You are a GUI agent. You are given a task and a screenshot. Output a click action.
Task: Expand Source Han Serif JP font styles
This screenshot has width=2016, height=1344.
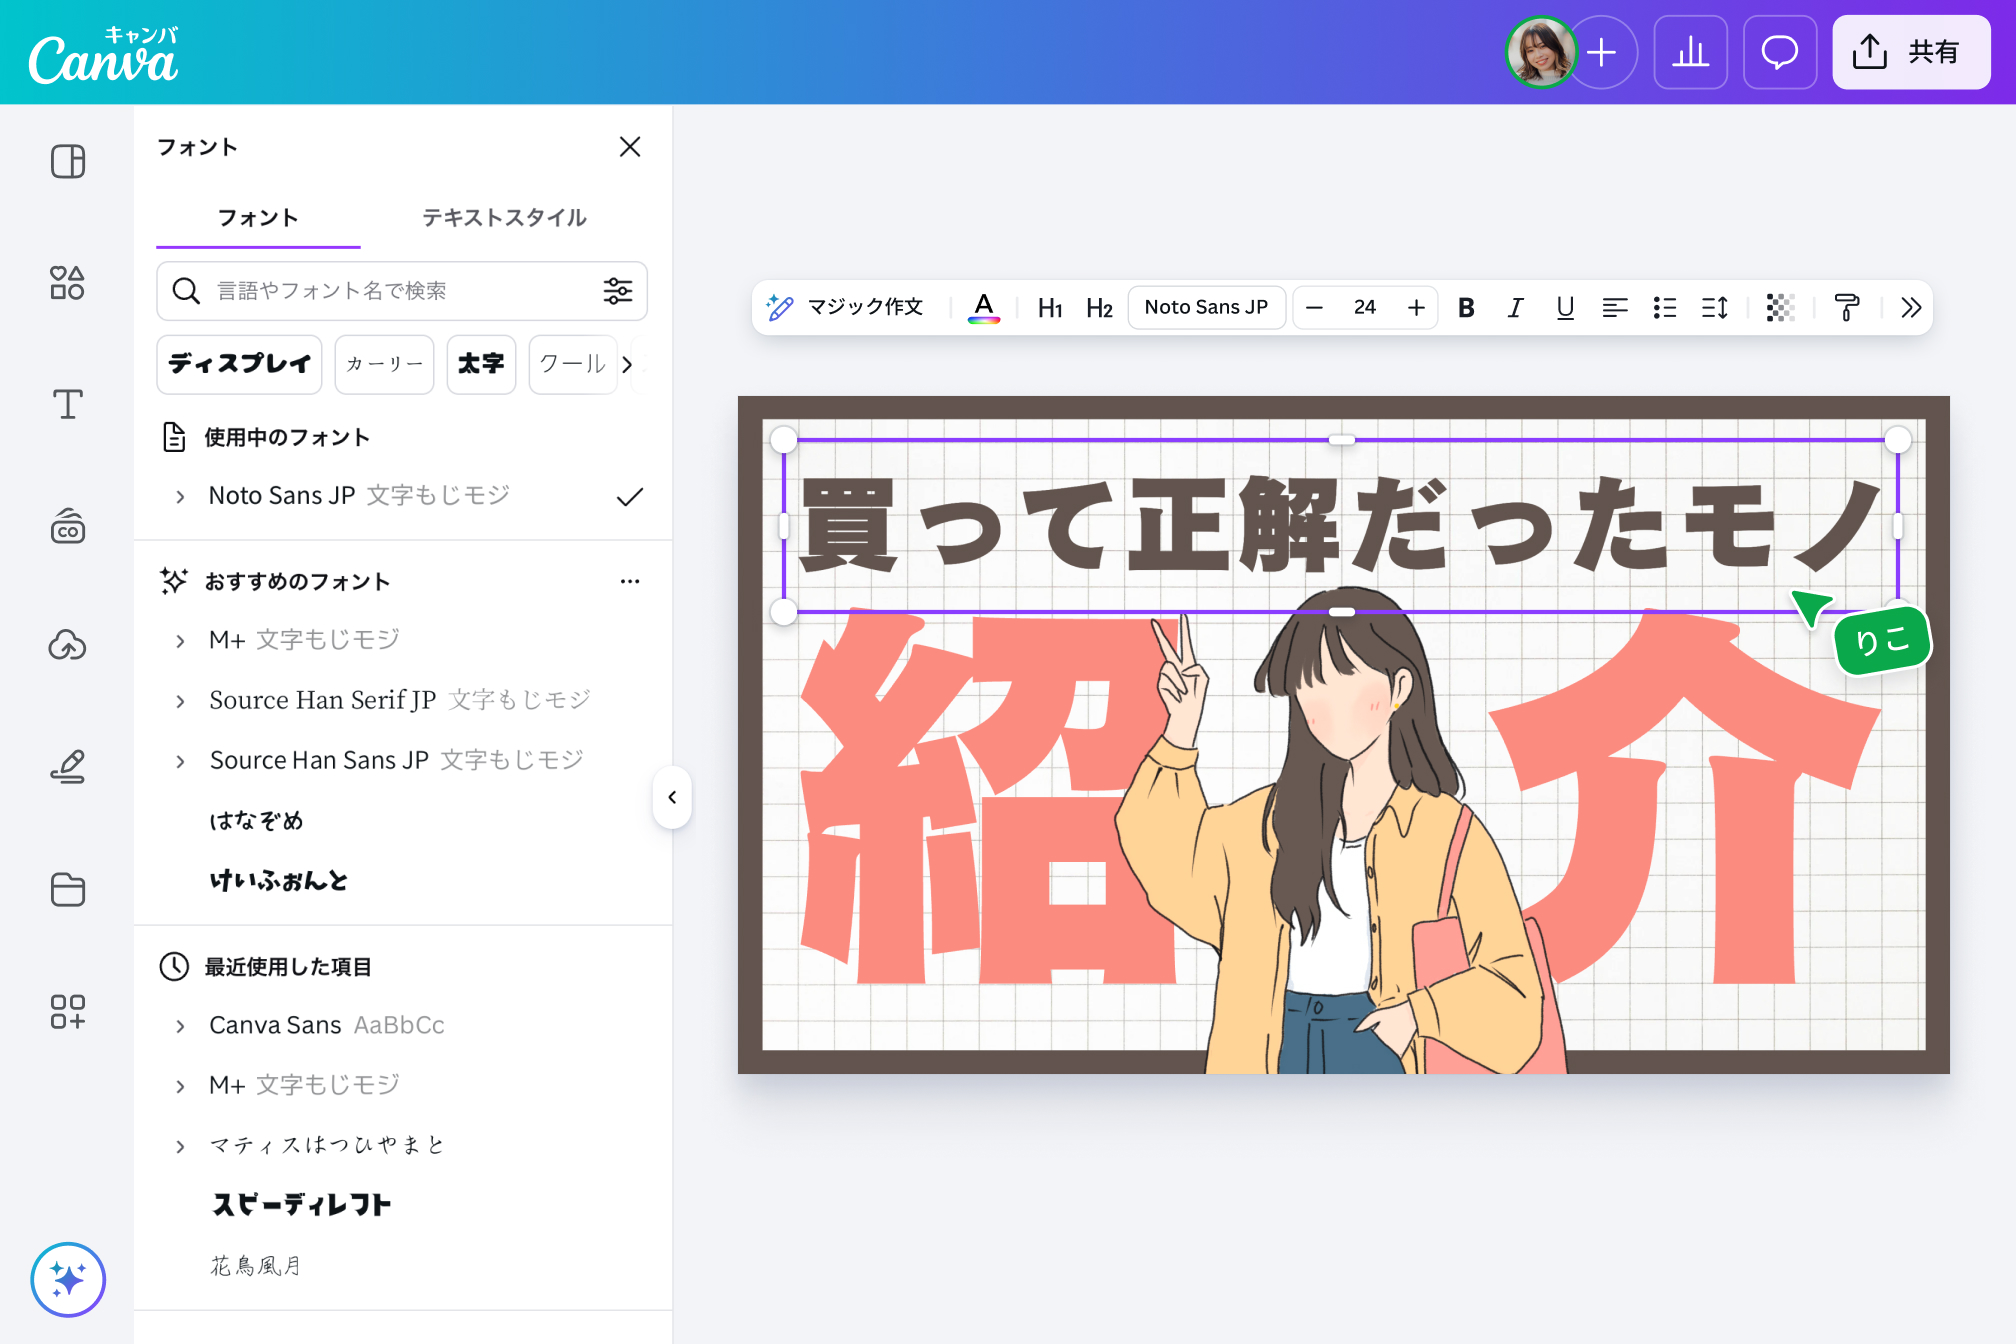180,701
